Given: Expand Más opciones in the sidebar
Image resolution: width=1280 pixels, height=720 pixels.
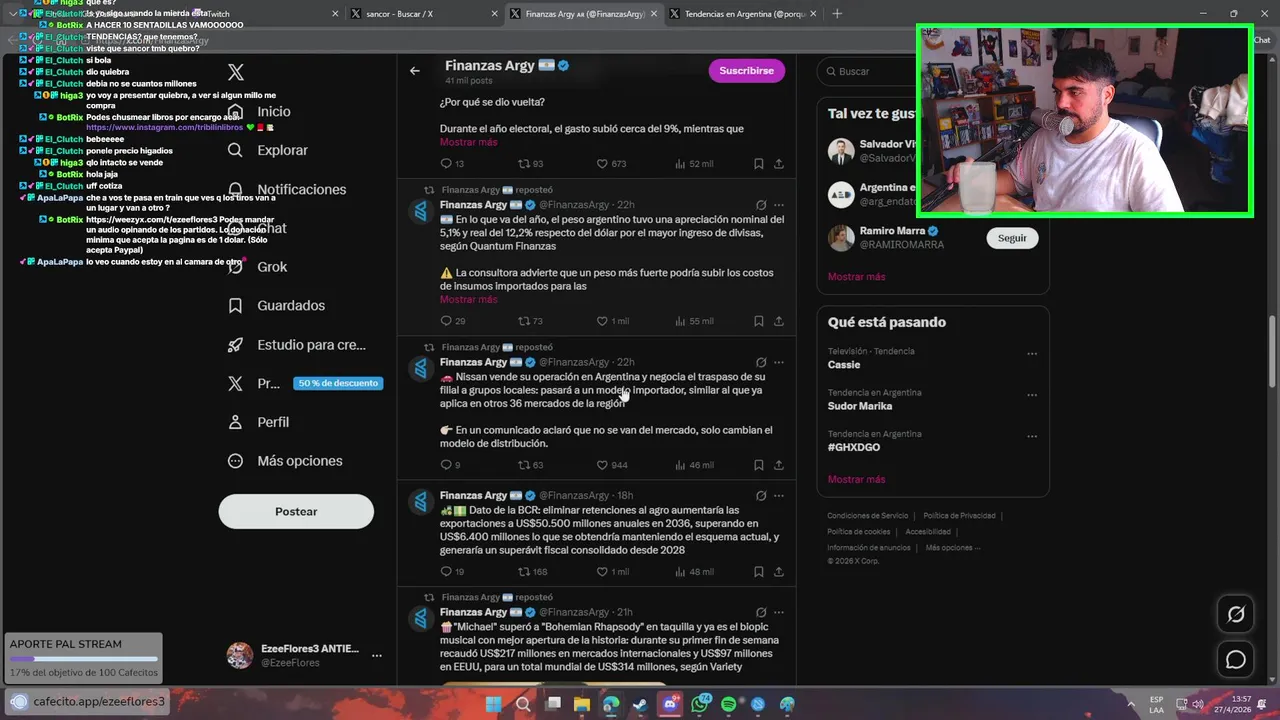Looking at the screenshot, I should [x=285, y=461].
